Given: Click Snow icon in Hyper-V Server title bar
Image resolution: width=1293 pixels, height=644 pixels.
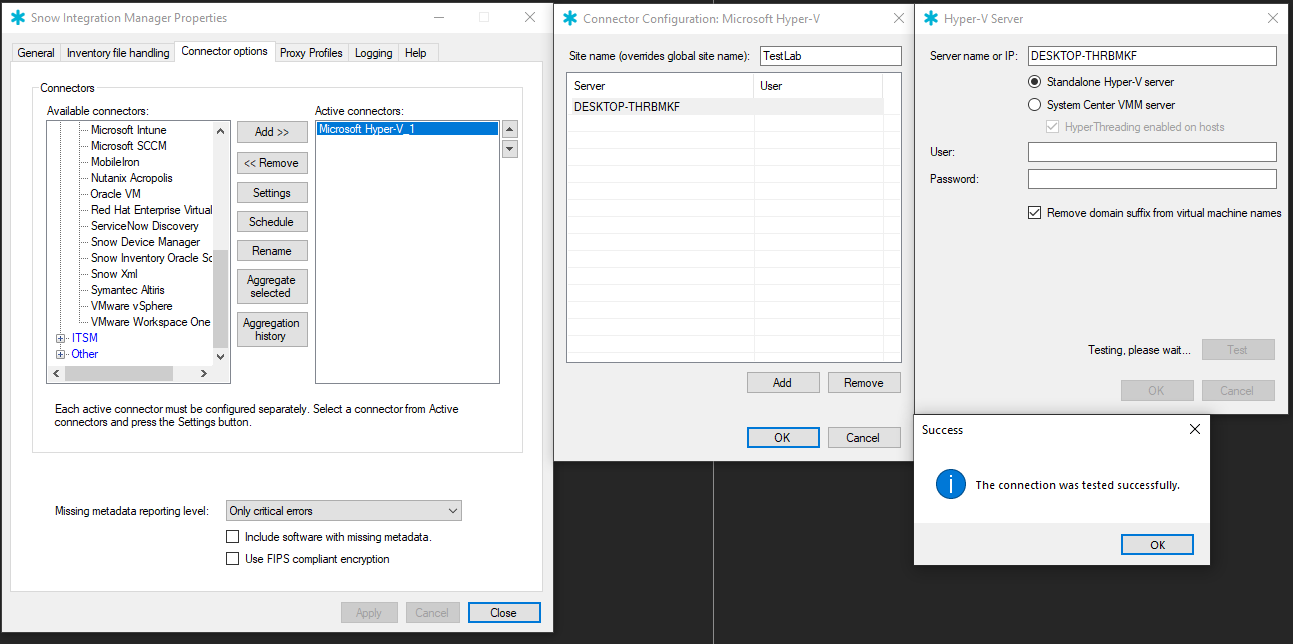Looking at the screenshot, I should [931, 18].
